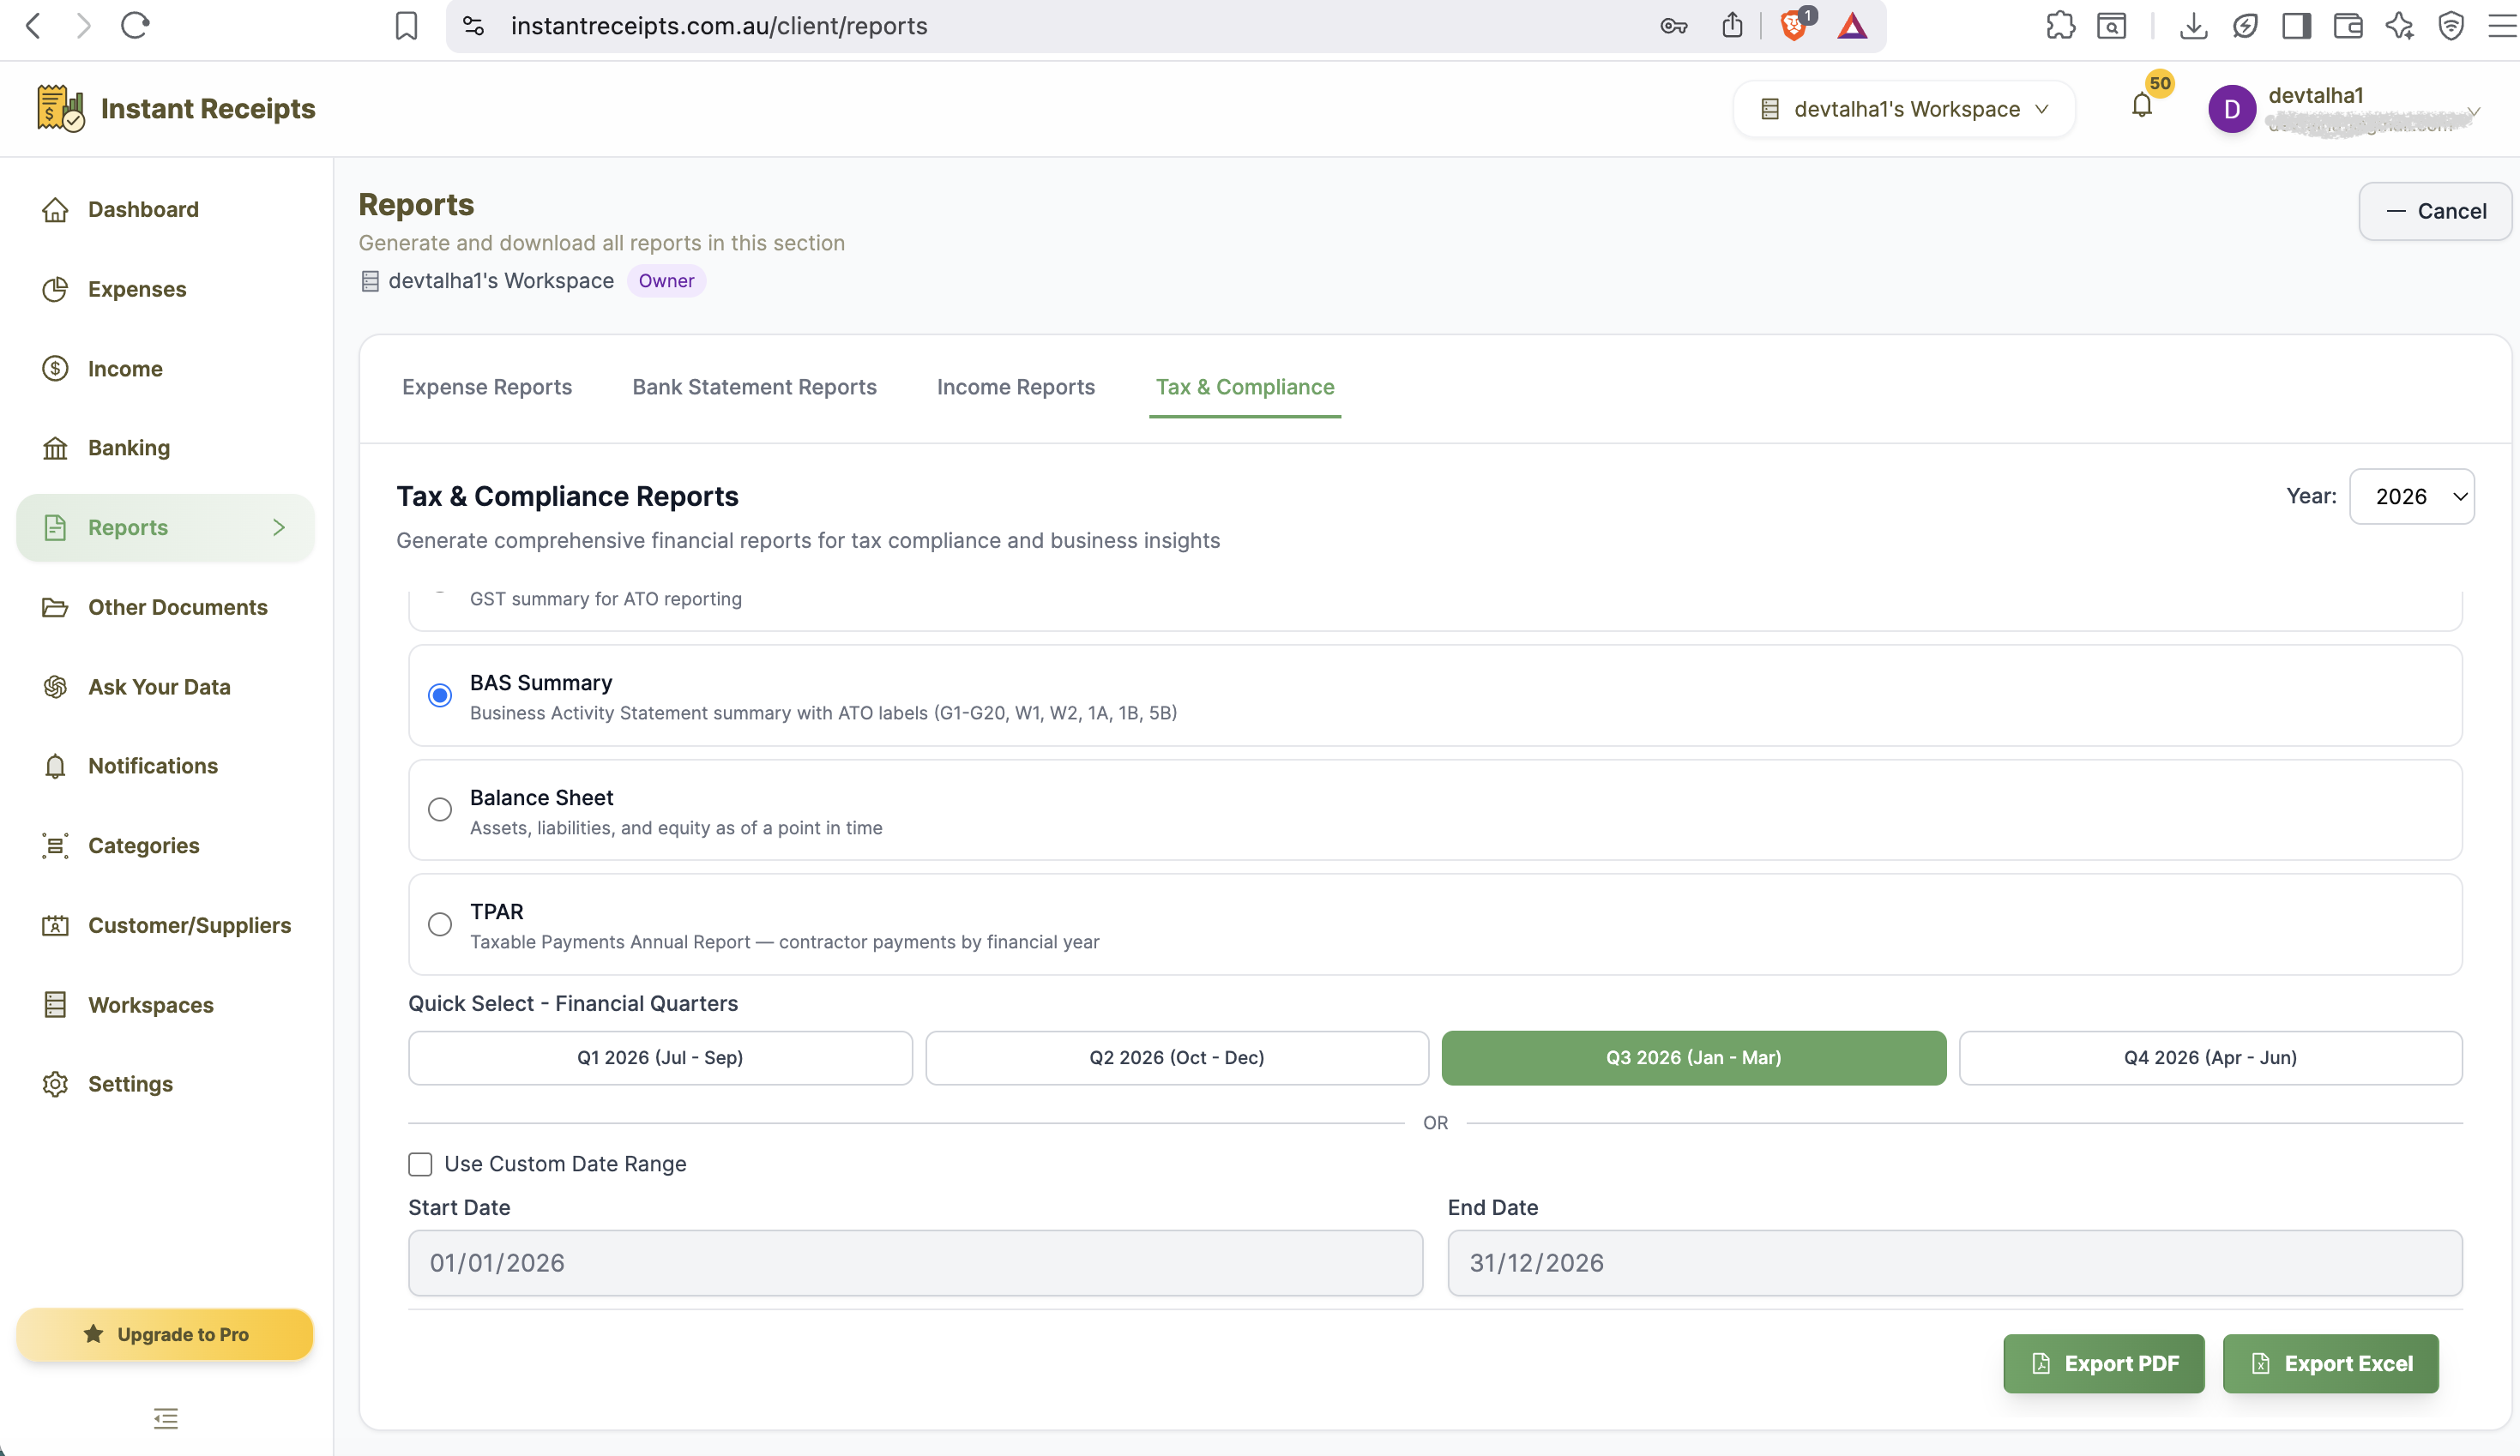The width and height of the screenshot is (2520, 1456).
Task: Open Customer/Suppliers in the sidebar
Action: [165, 925]
